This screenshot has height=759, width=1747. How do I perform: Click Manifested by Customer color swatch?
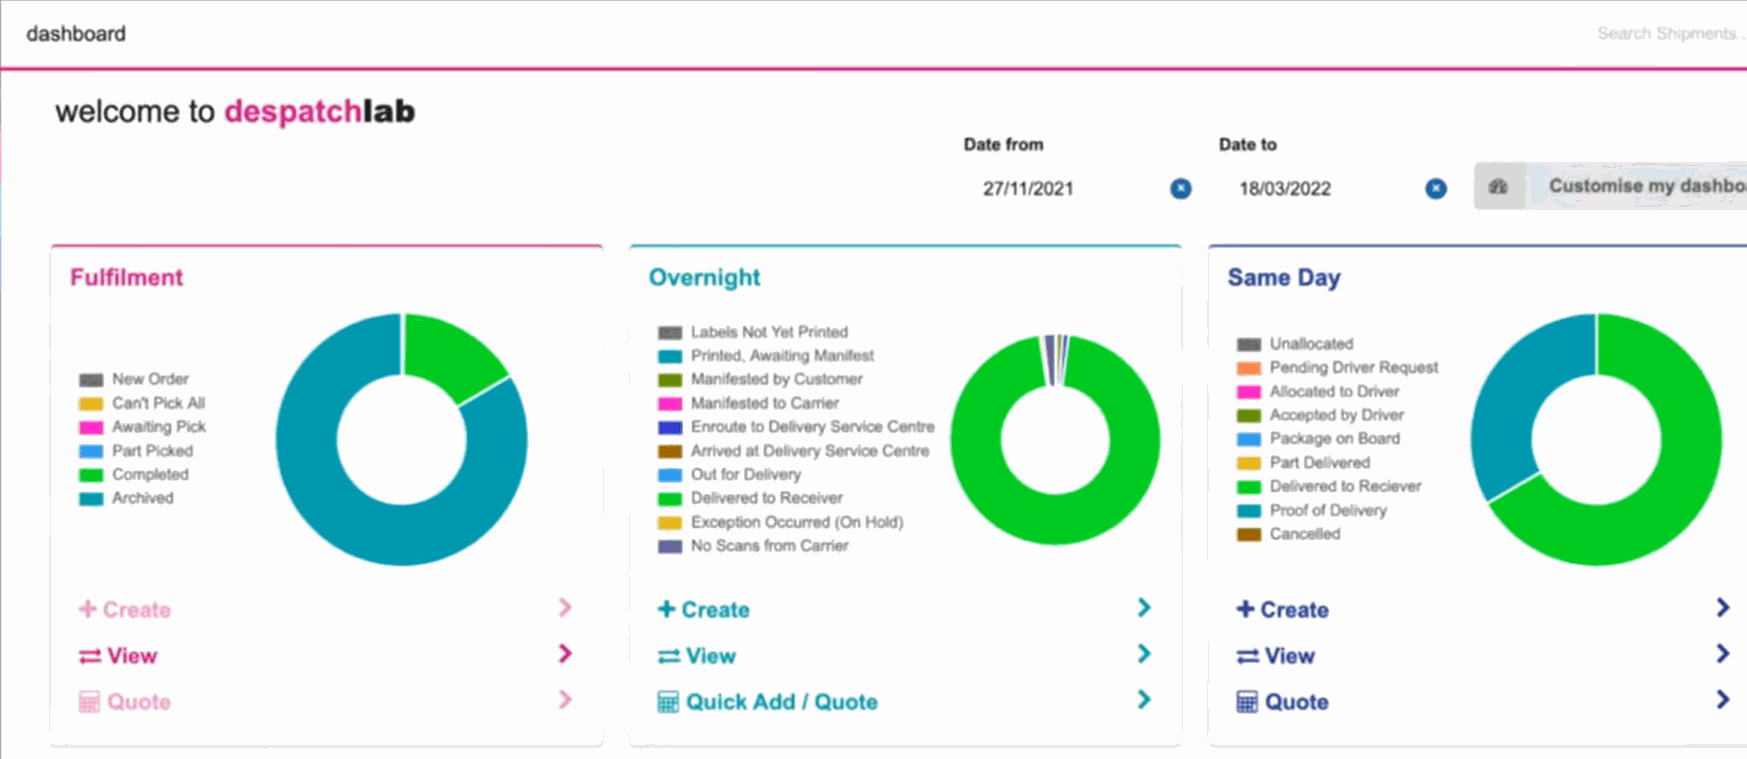[670, 380]
